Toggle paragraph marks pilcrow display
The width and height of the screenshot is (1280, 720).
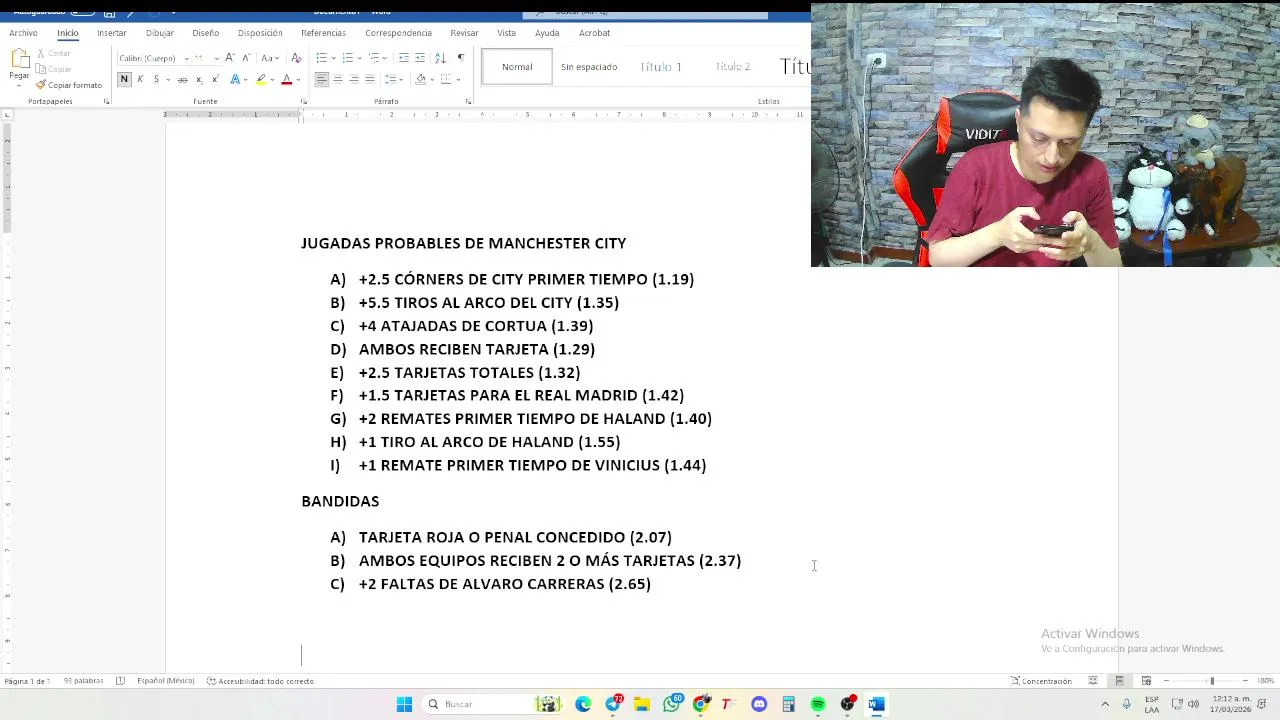coord(461,57)
